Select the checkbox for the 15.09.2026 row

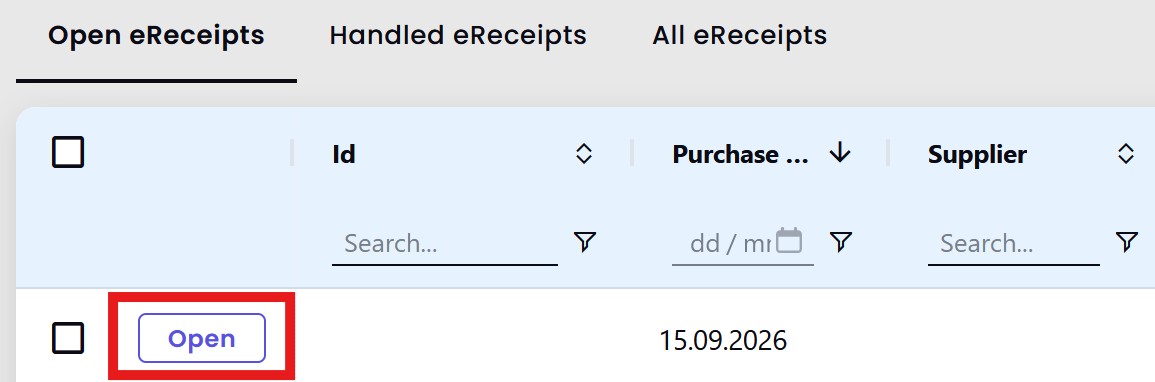68,339
